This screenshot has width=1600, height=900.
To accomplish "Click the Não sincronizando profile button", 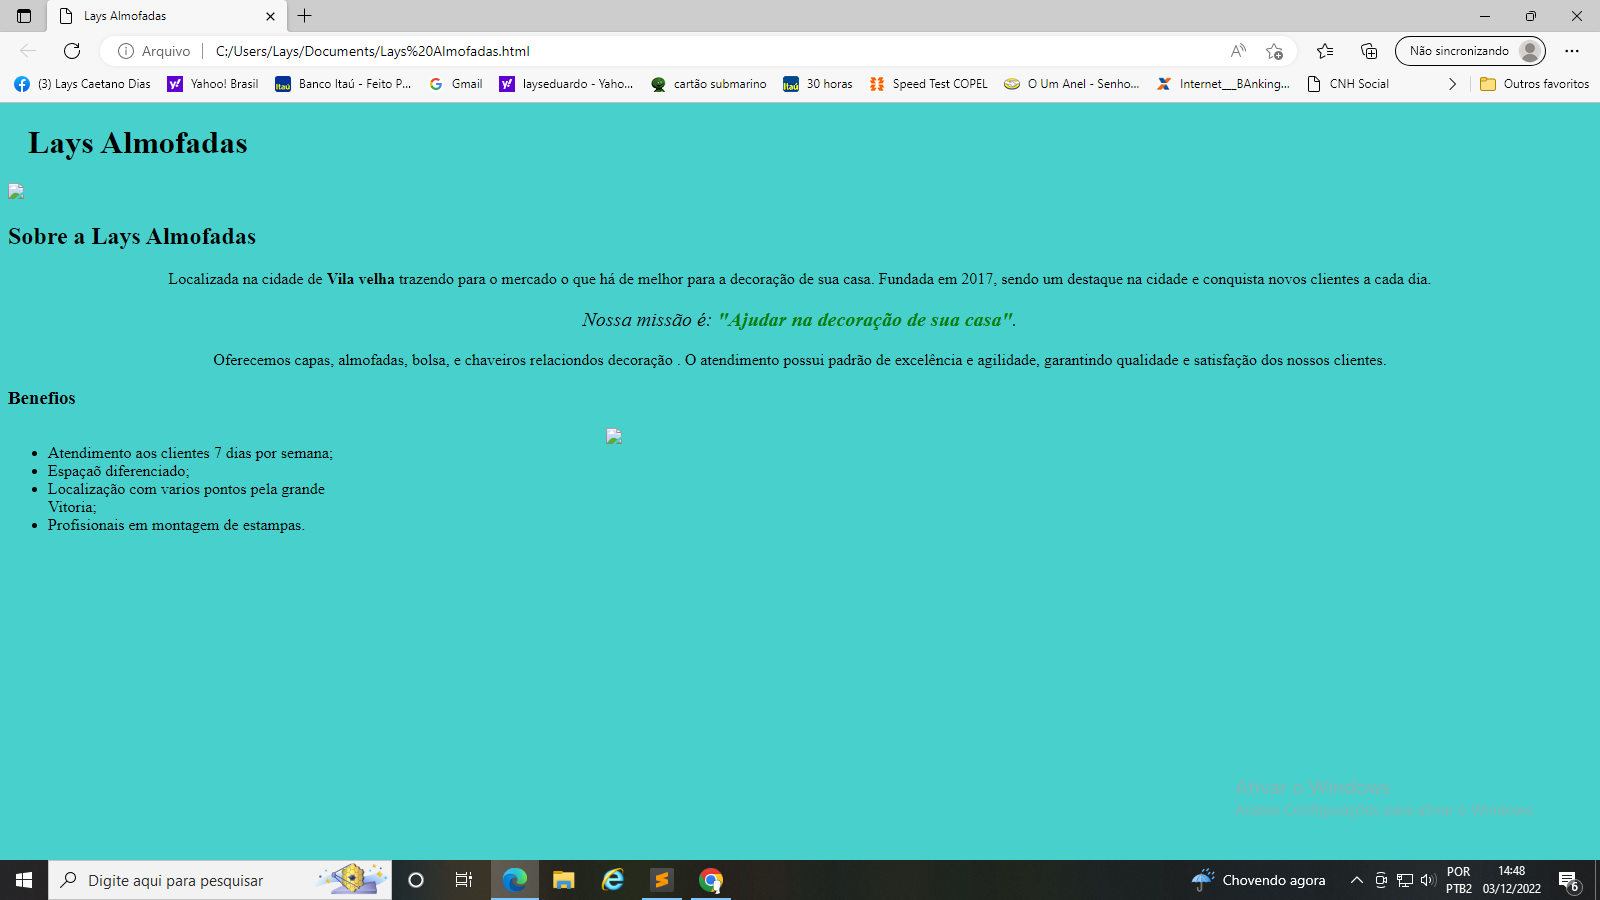I will tap(1470, 51).
